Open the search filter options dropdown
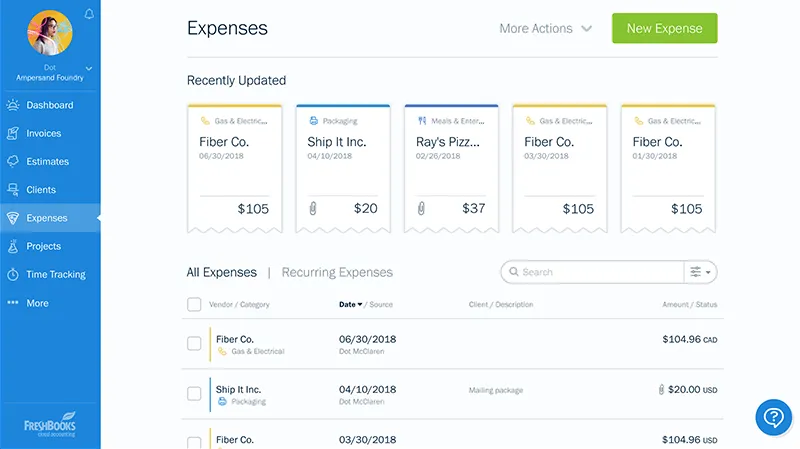Screen dimensions: 800x449 pyautogui.click(x=700, y=272)
